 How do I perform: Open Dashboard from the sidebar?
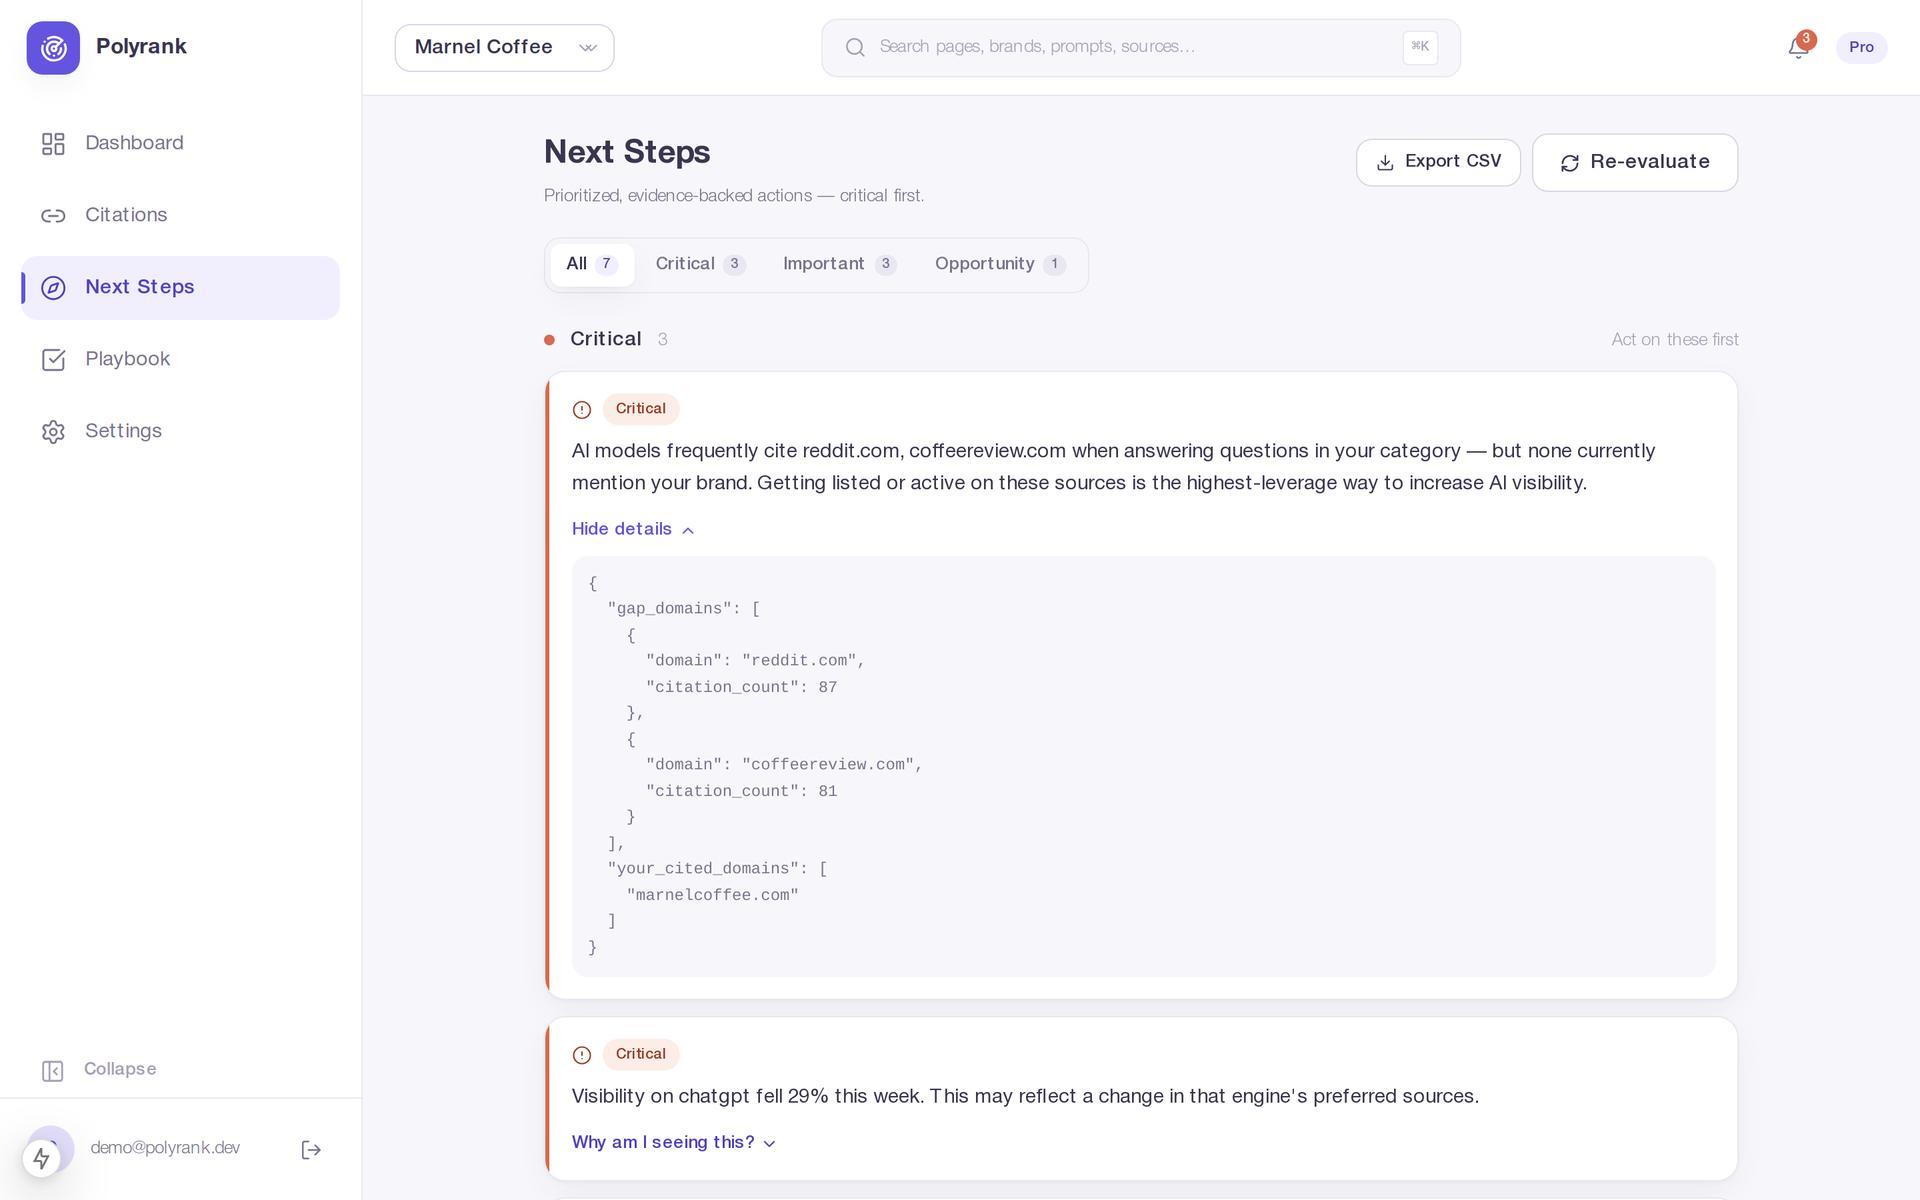coord(180,143)
